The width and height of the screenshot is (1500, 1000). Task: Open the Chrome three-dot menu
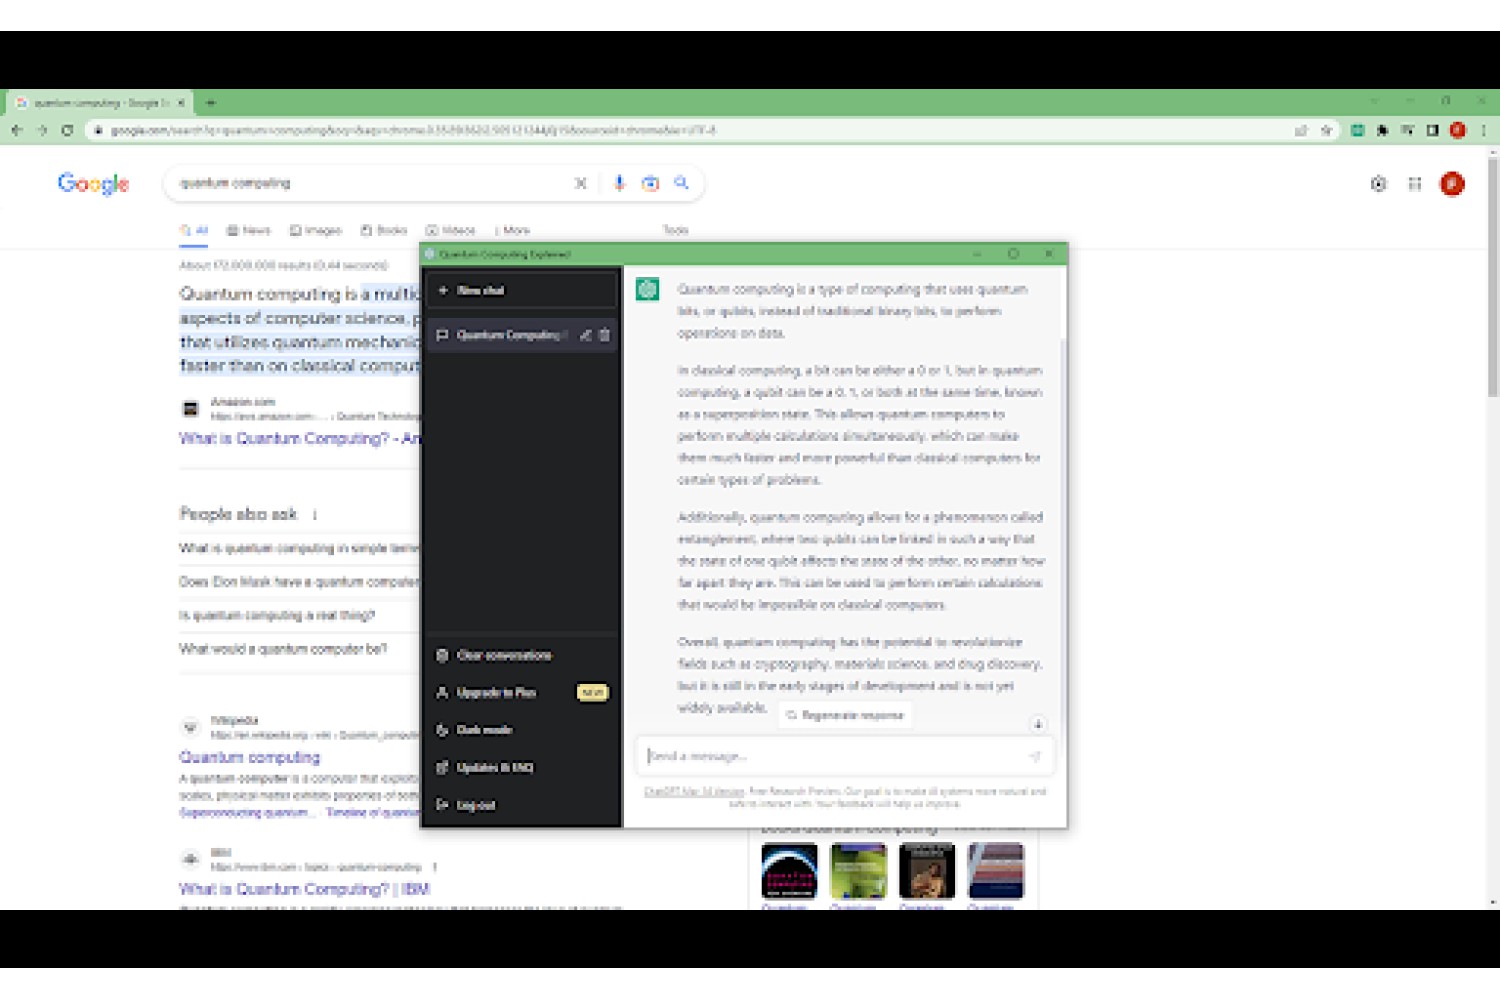click(x=1483, y=130)
